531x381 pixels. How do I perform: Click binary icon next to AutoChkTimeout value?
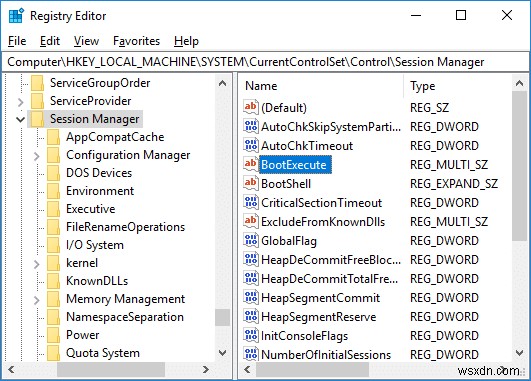click(x=251, y=145)
